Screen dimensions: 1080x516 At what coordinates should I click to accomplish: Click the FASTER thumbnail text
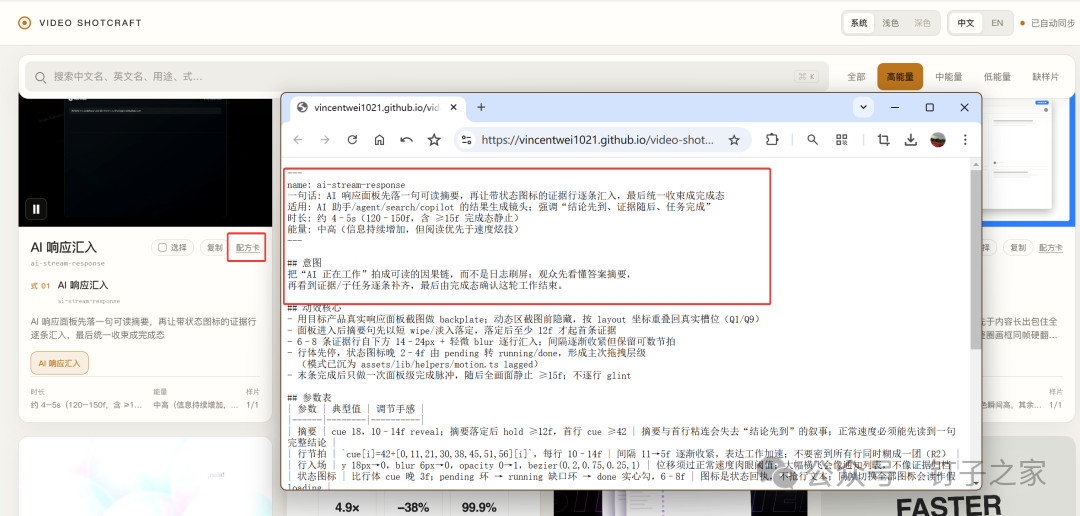pos(948,506)
